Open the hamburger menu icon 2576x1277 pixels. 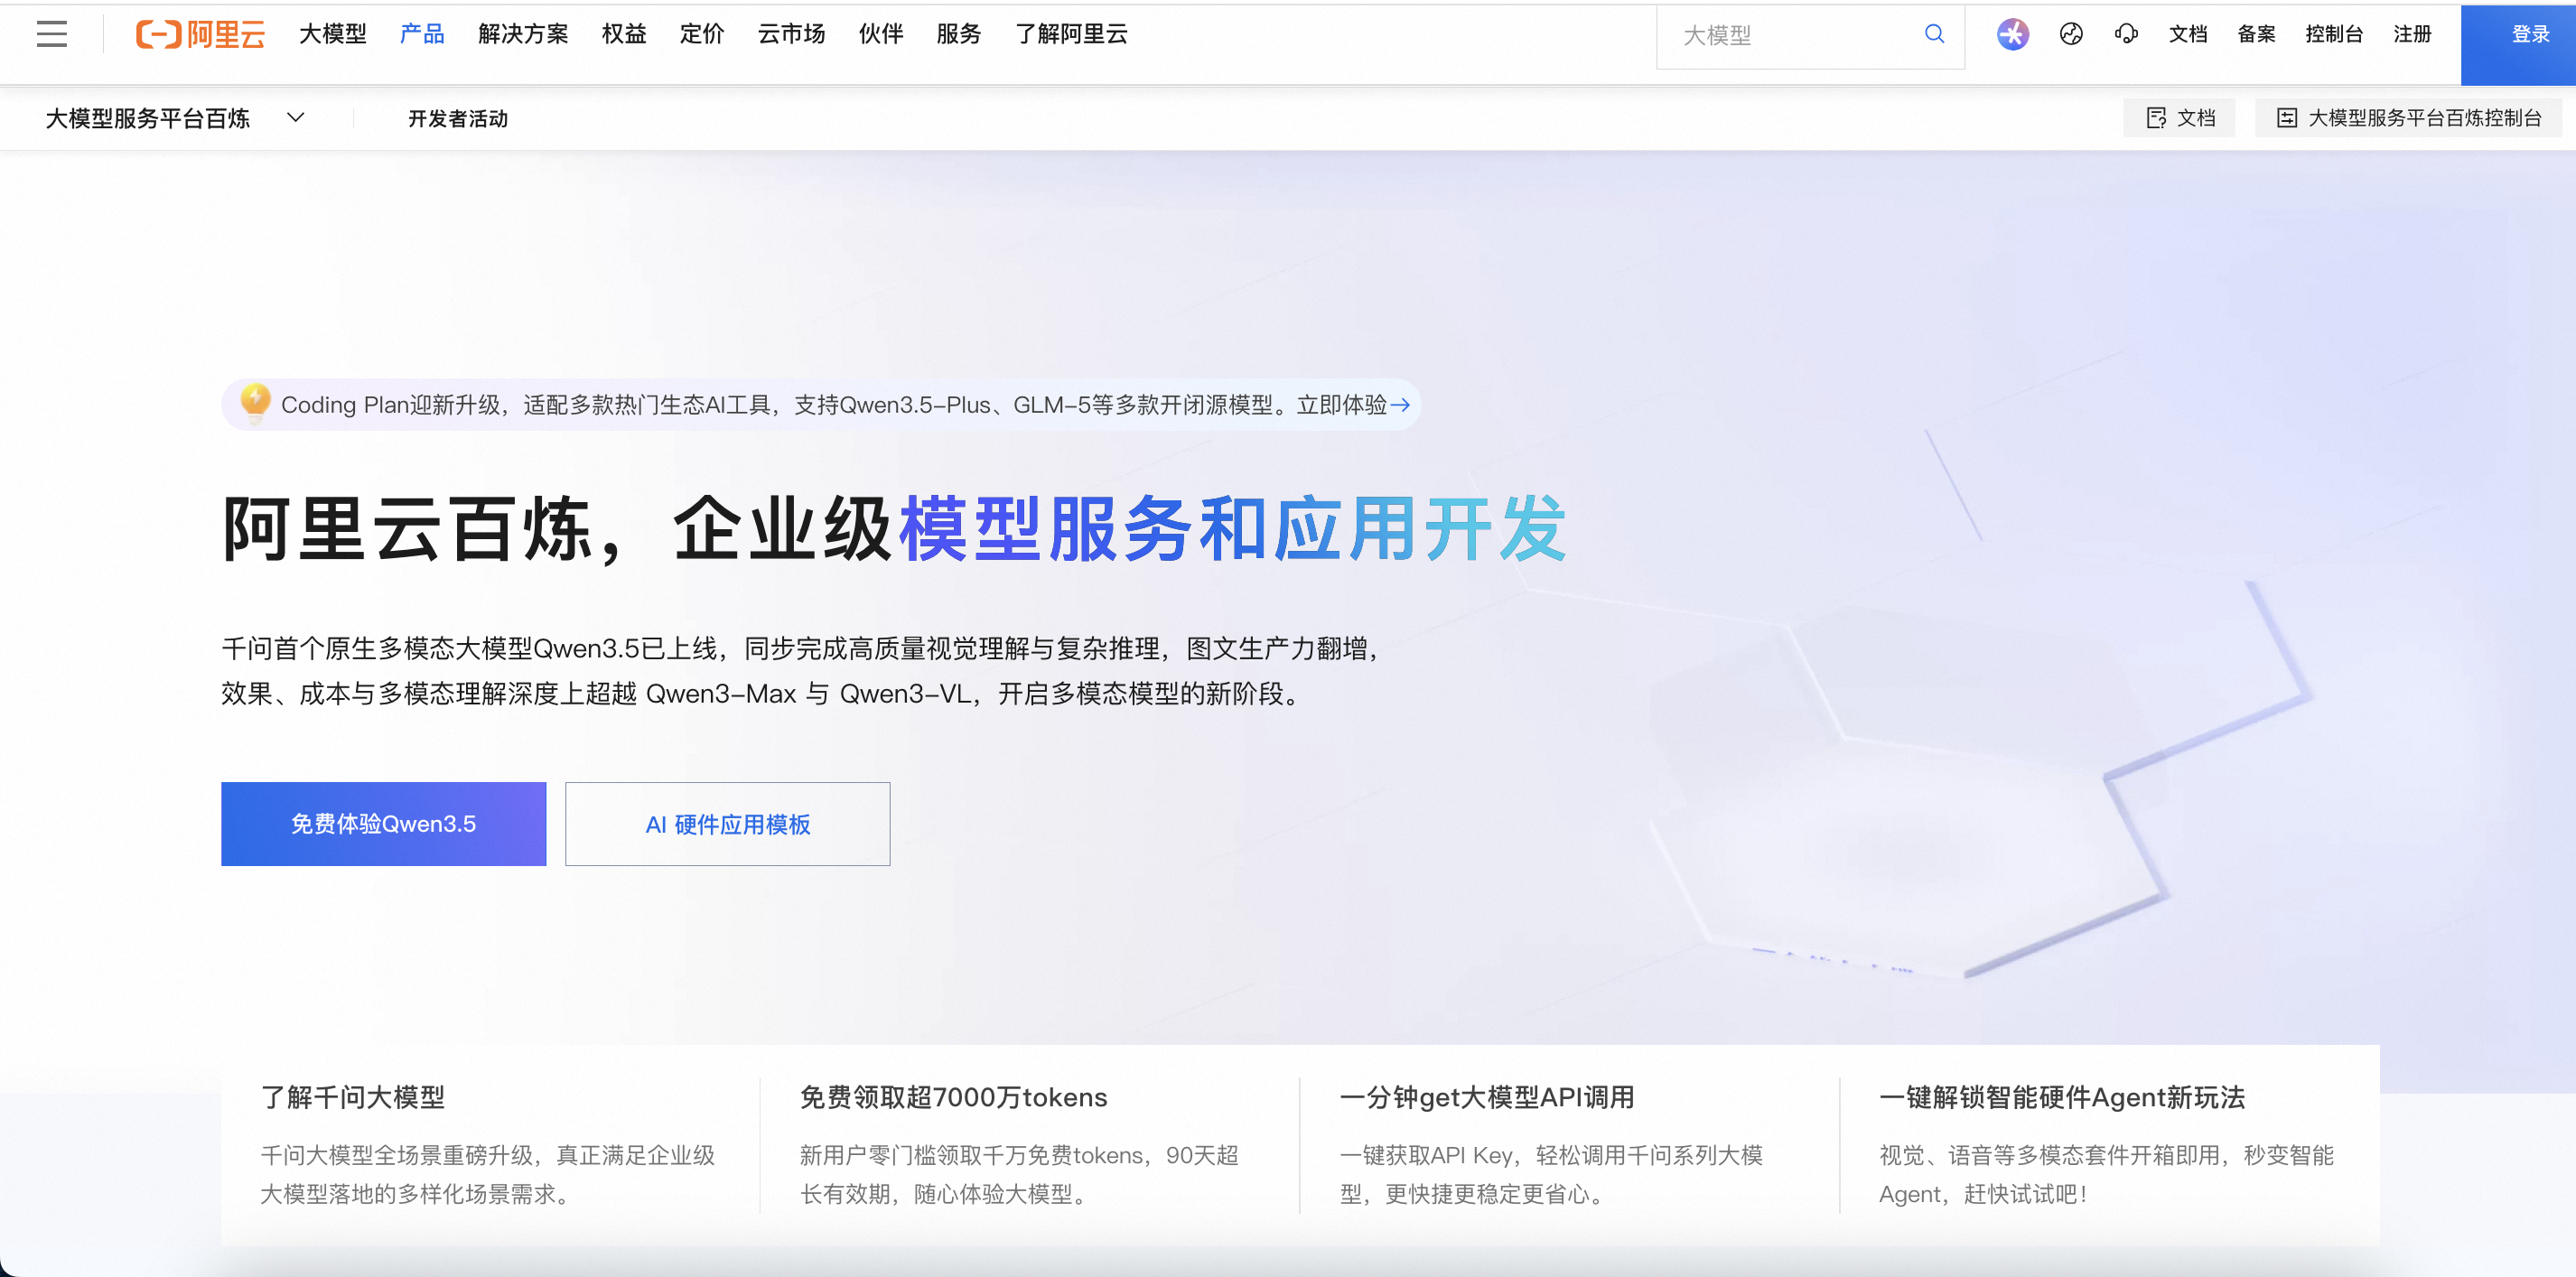[52, 34]
